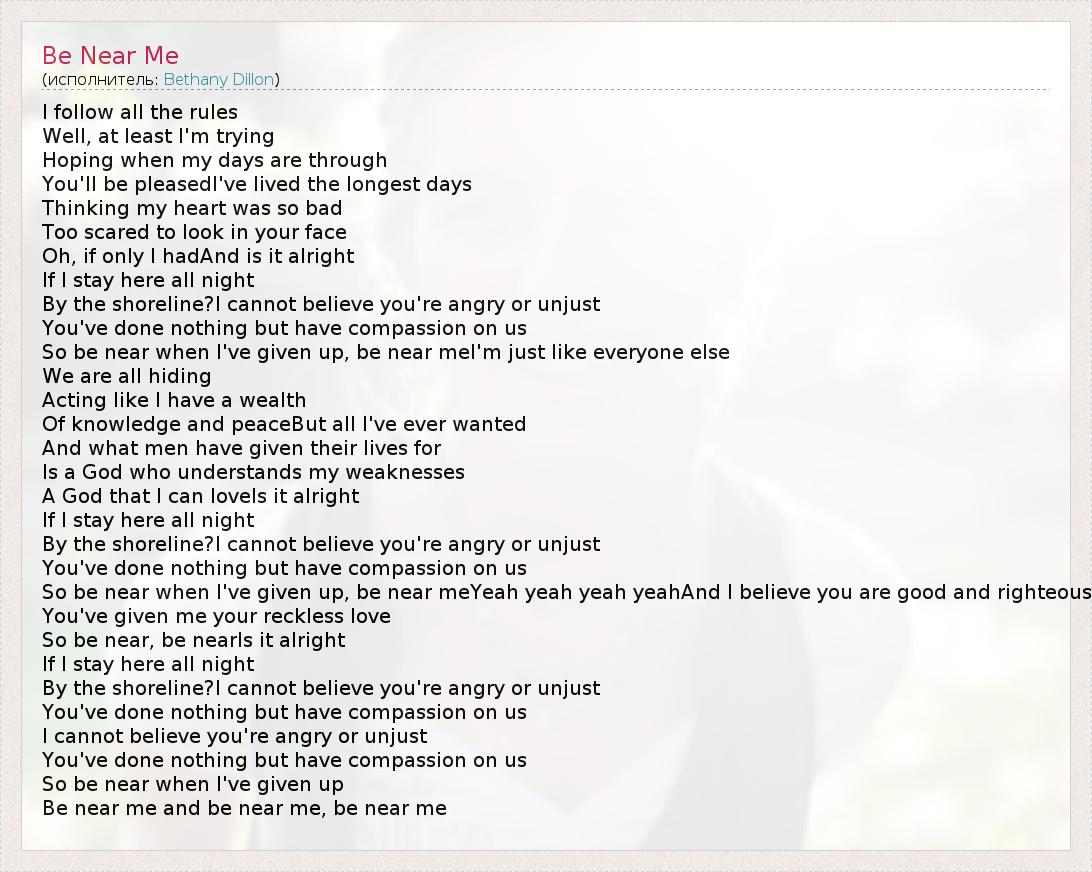The width and height of the screenshot is (1092, 872).
Task: Click the line ending with "you are good and righteous"
Action: click(x=566, y=592)
